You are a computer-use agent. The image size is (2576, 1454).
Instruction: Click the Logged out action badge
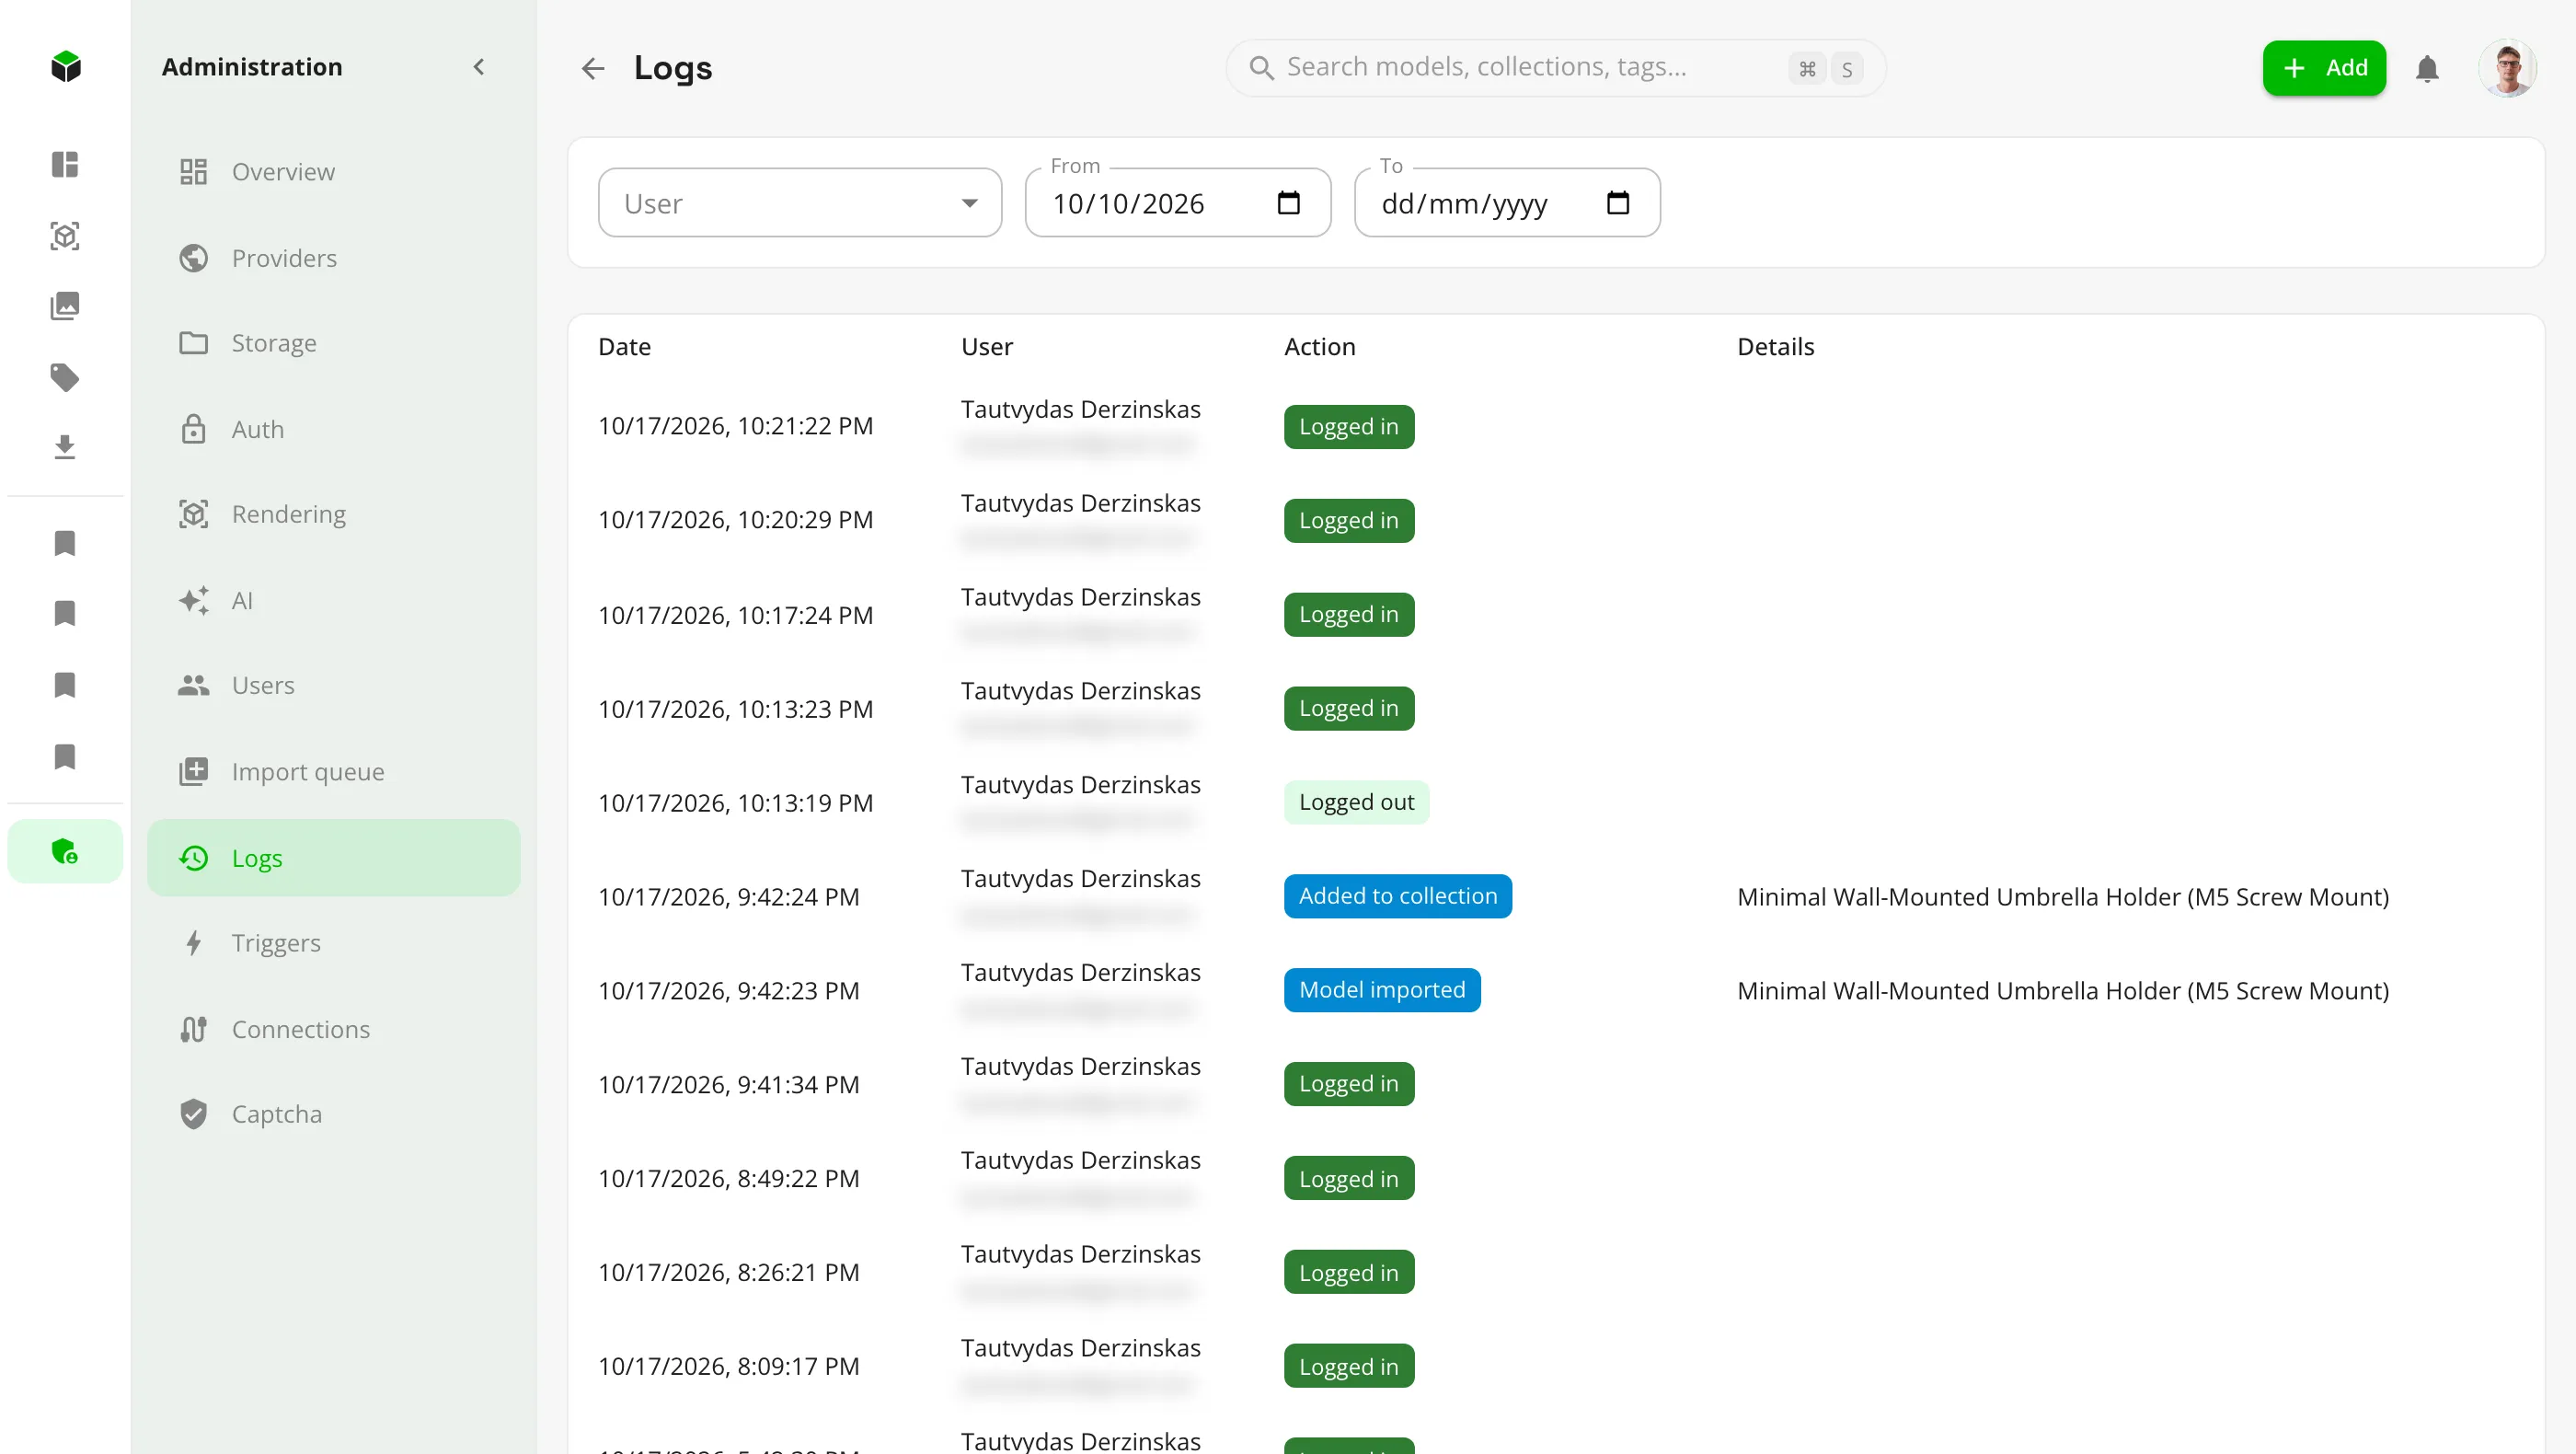click(x=1356, y=802)
